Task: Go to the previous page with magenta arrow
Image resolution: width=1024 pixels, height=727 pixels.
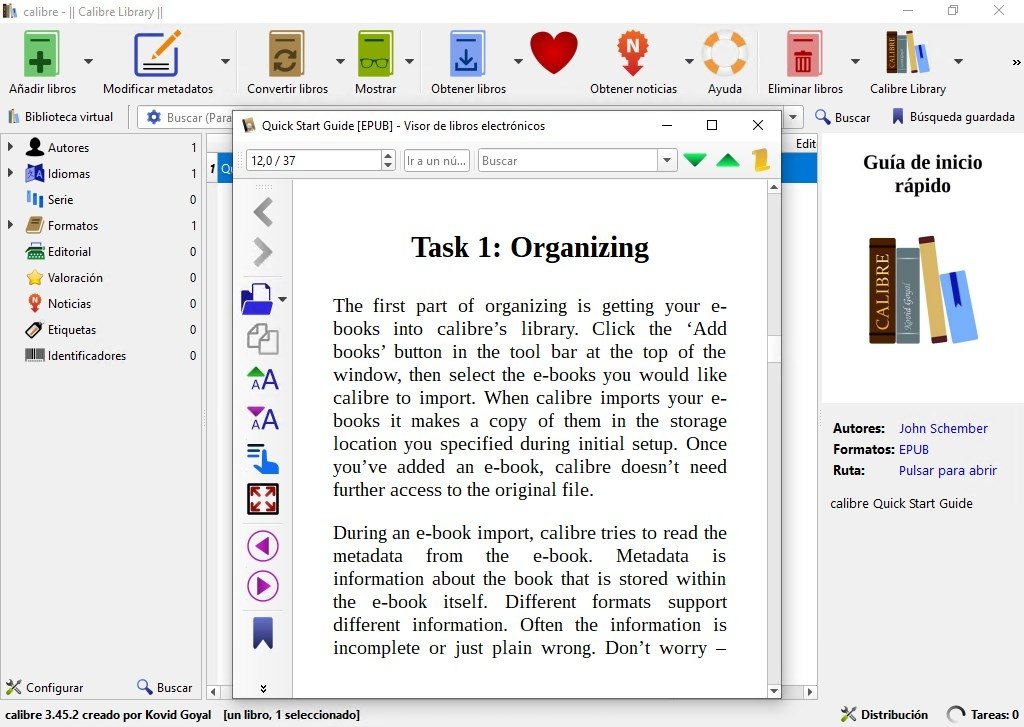Action: (x=263, y=546)
